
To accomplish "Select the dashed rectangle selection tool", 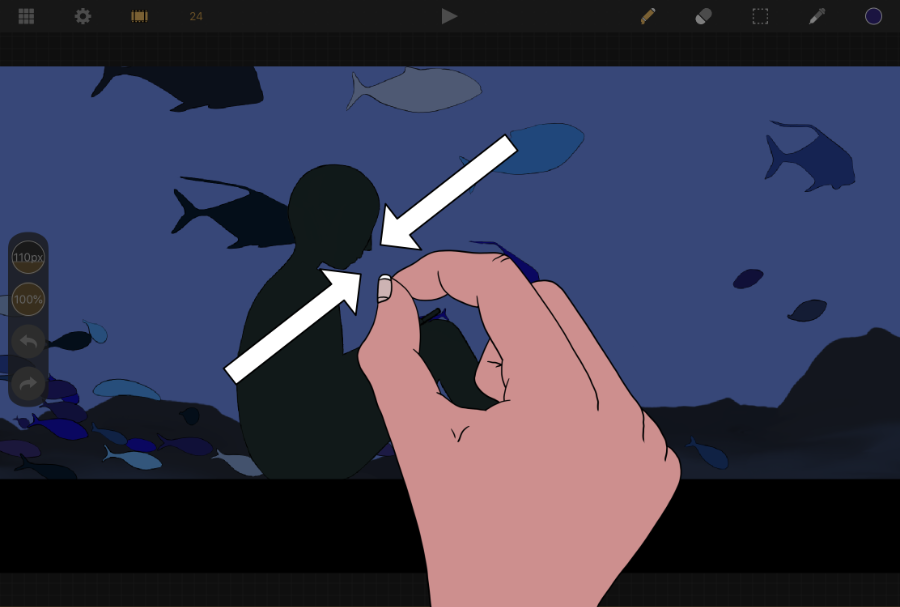I will [x=760, y=16].
